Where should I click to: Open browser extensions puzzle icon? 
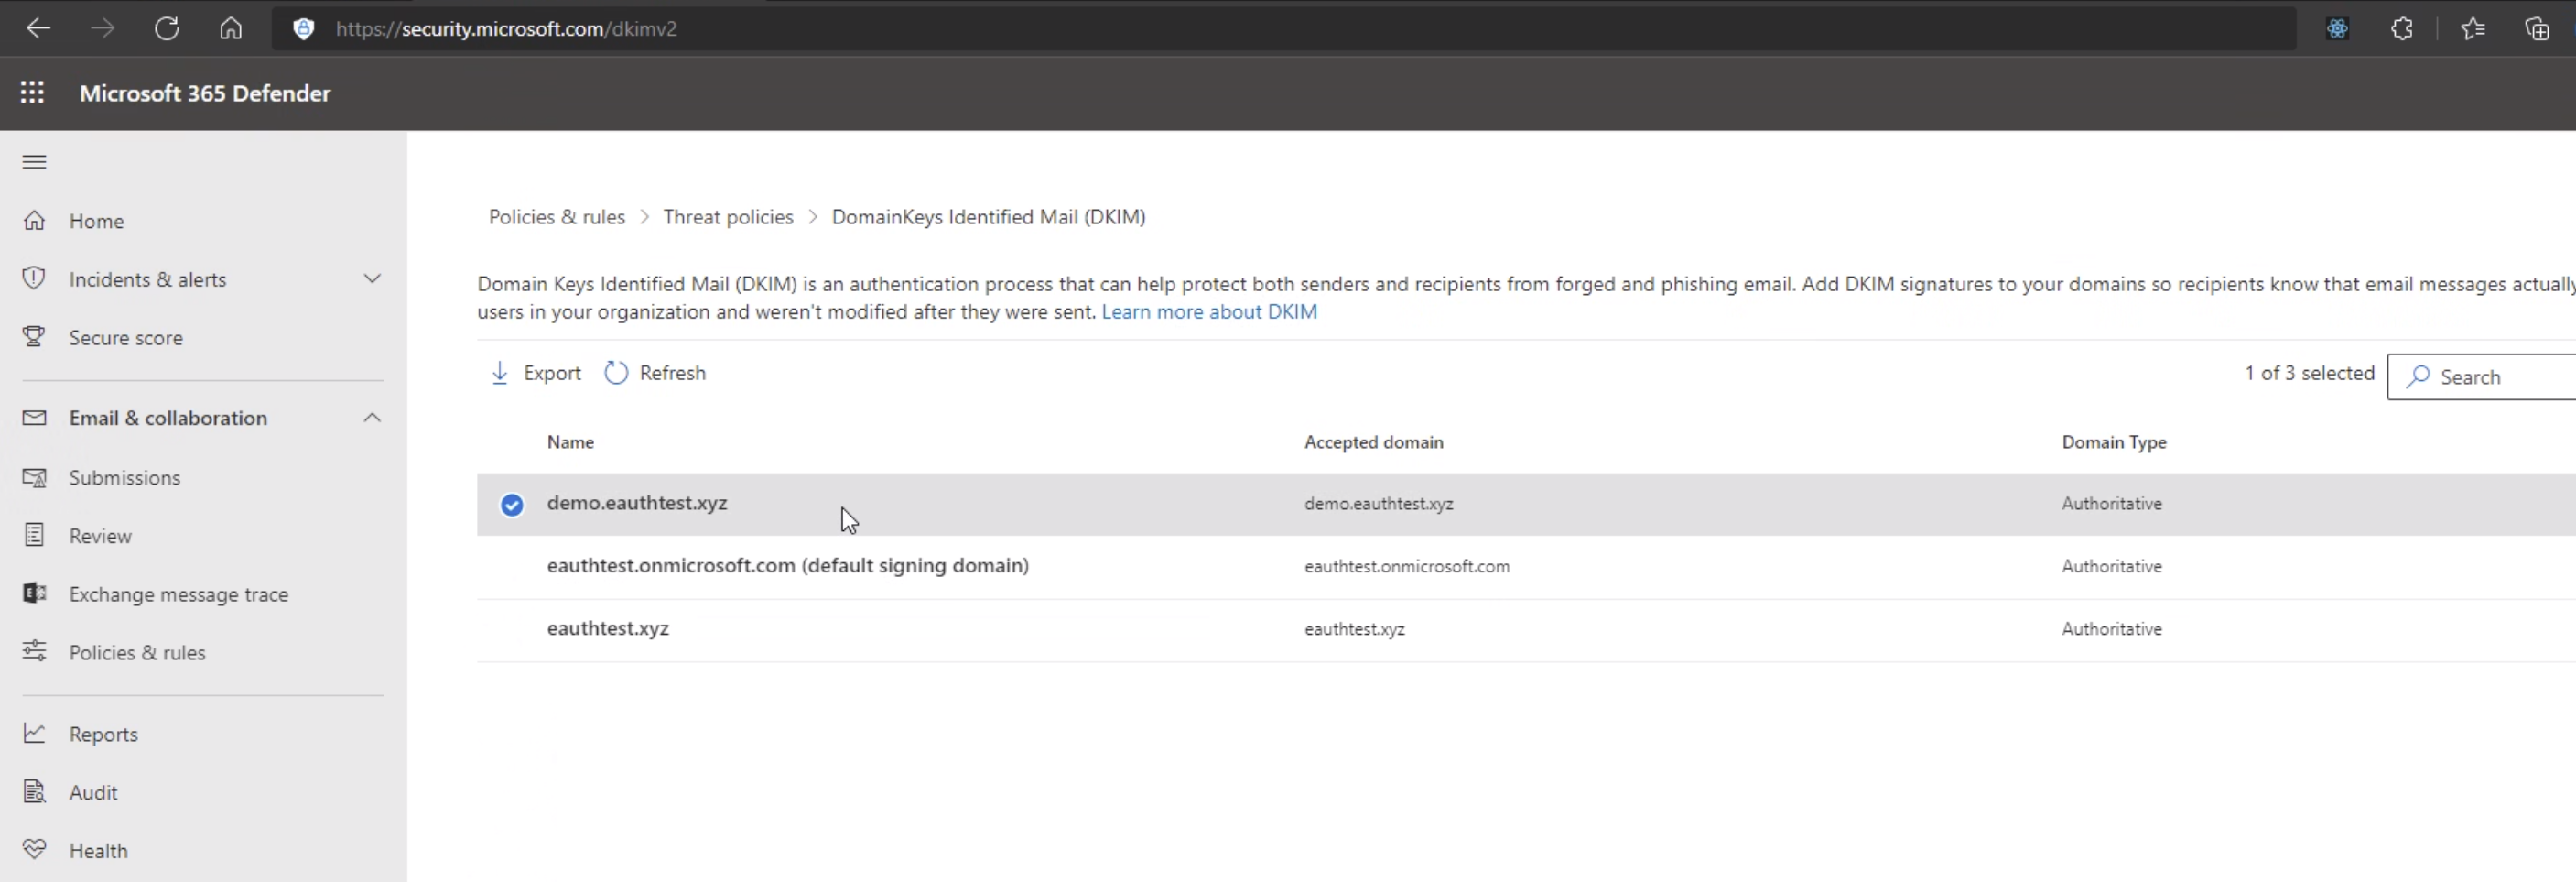2401,28
